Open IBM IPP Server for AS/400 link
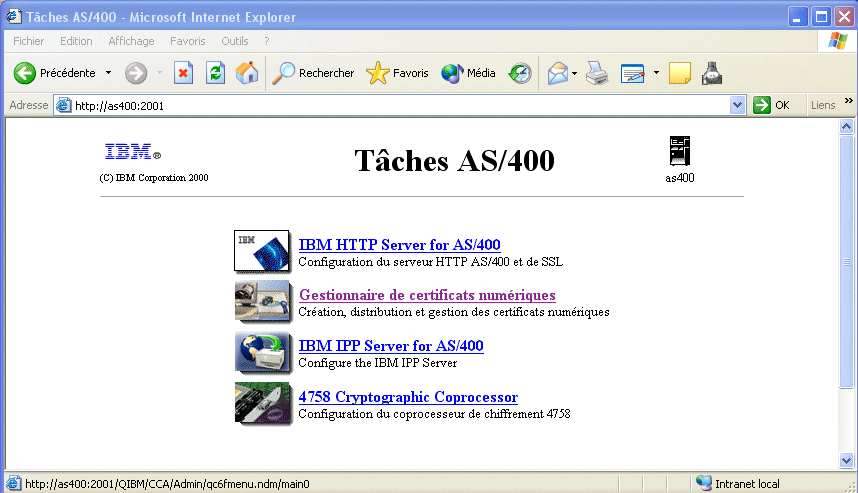Screen dimensions: 858x493 [x=391, y=346]
